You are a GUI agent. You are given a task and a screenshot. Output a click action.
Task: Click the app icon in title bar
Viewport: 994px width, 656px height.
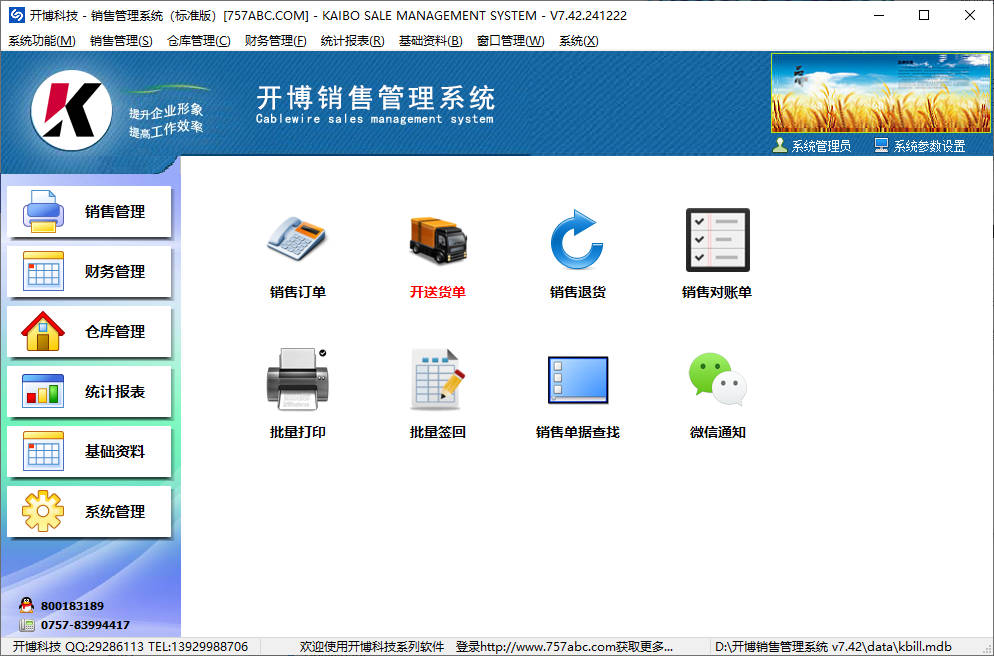16,15
